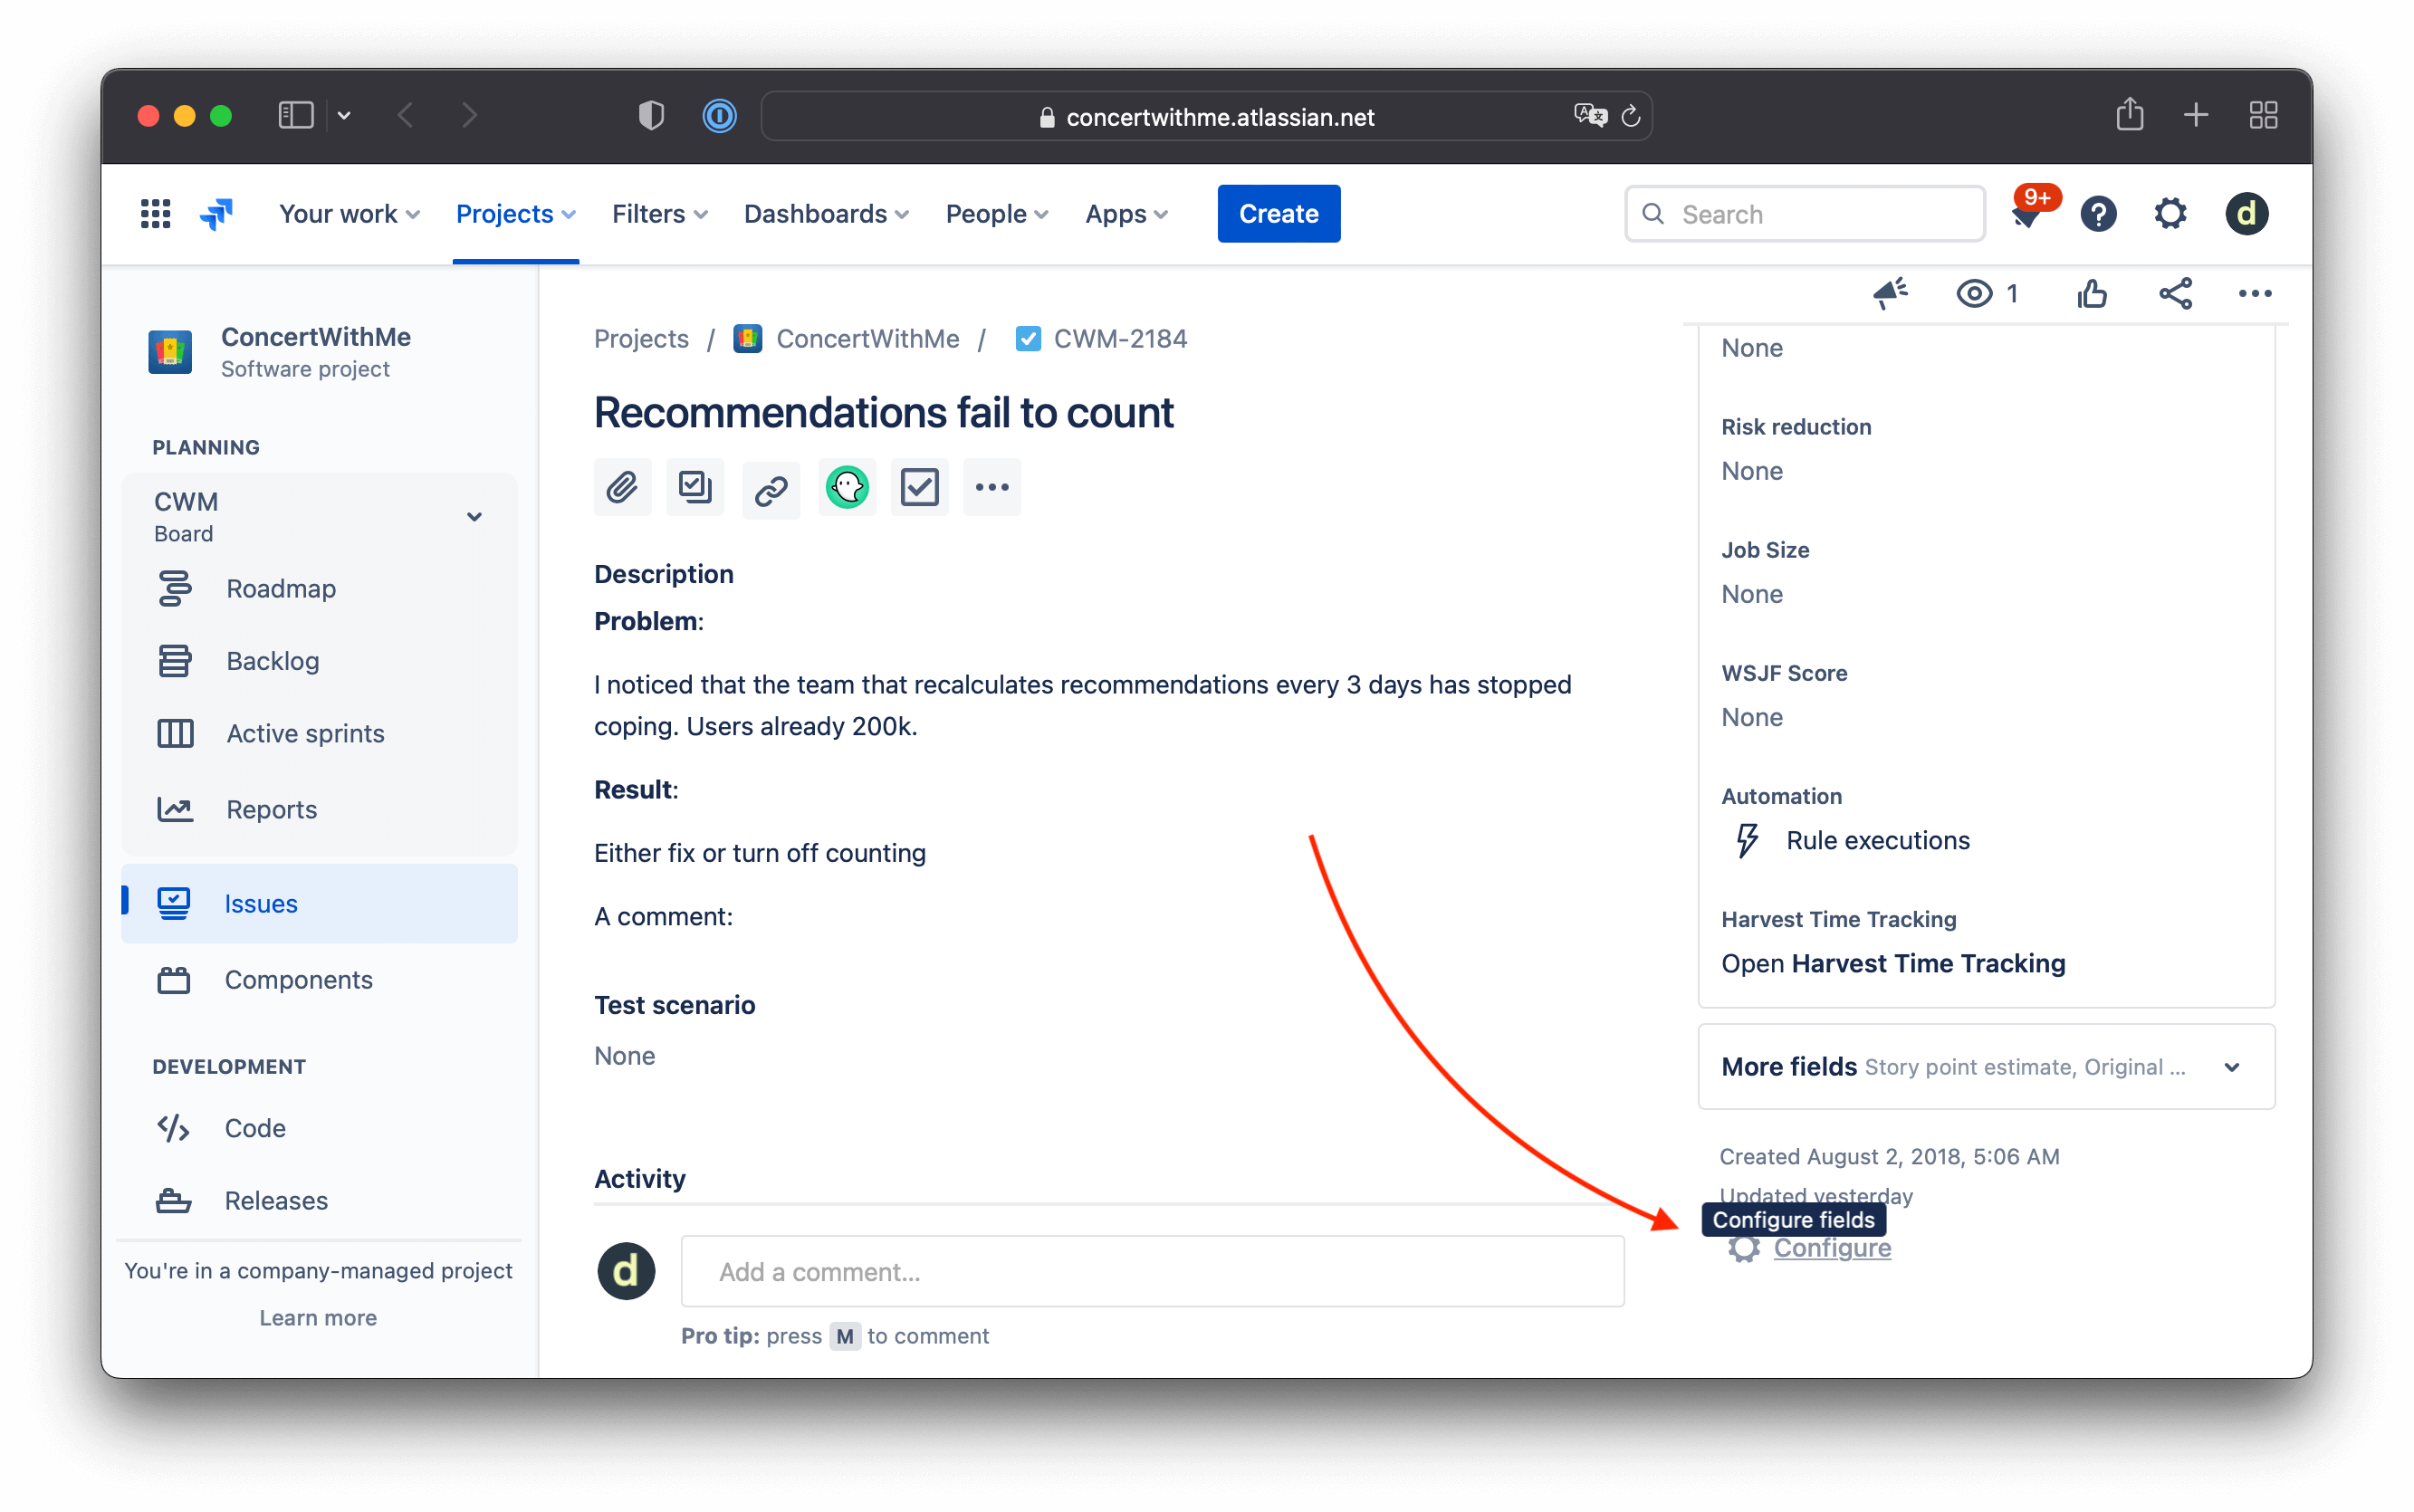Open help with the question mark icon
Viewport: 2414px width, 1512px height.
coord(2099,213)
